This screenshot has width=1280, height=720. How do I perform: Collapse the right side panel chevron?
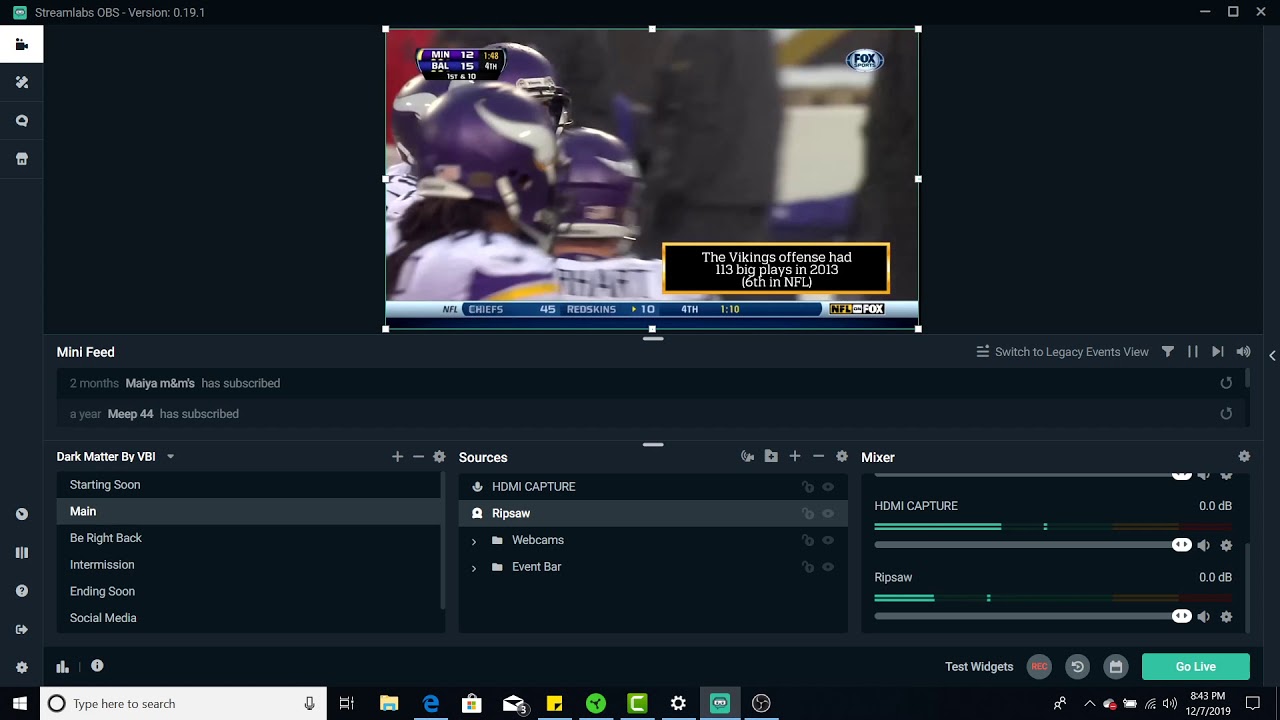[x=1272, y=355]
